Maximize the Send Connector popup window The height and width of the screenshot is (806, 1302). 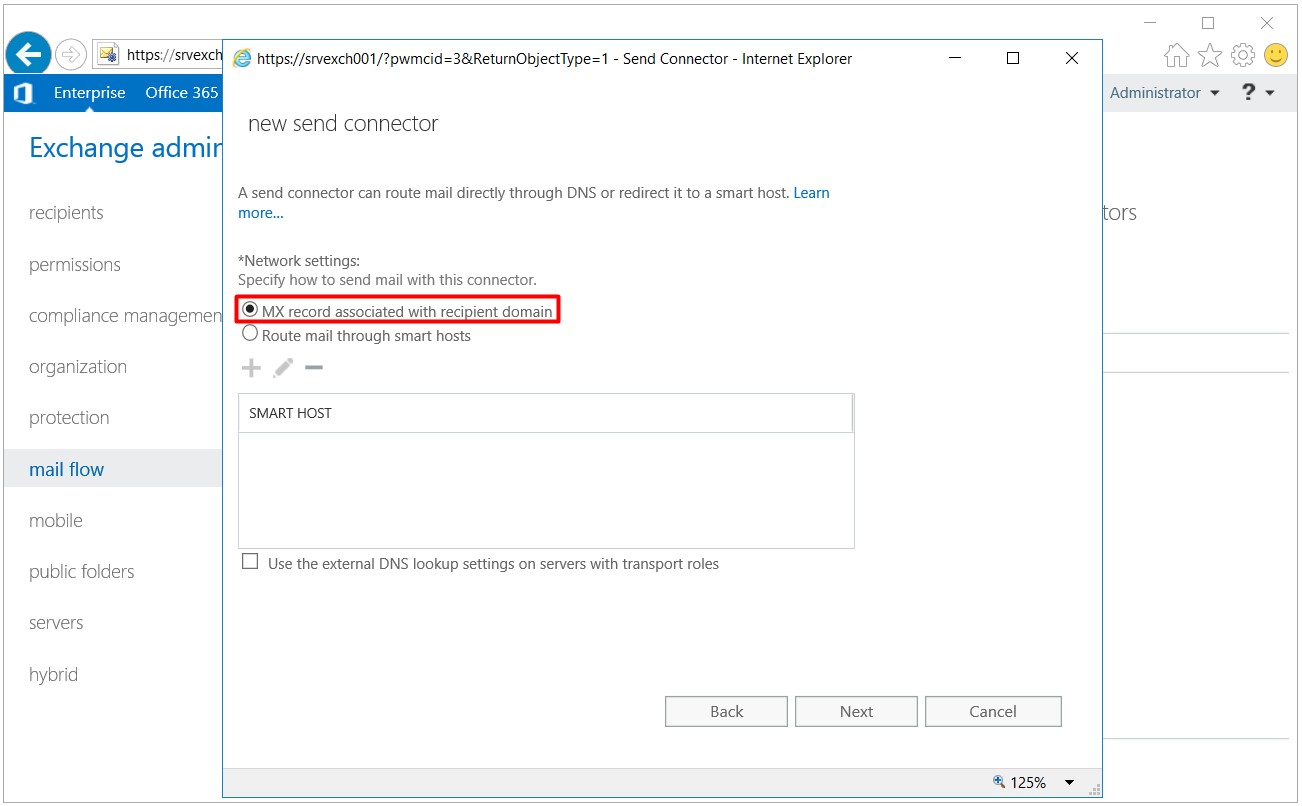(x=1013, y=59)
